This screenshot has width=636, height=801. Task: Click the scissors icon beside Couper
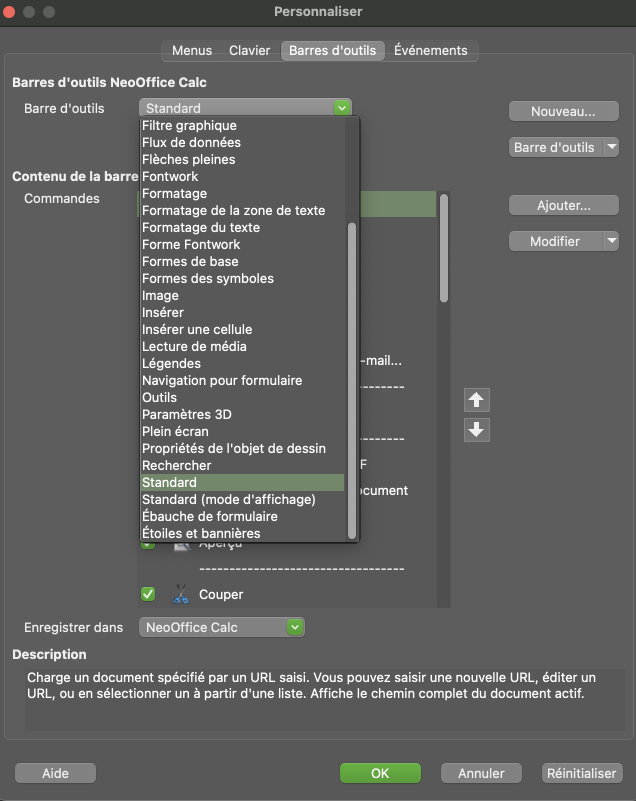pos(180,595)
